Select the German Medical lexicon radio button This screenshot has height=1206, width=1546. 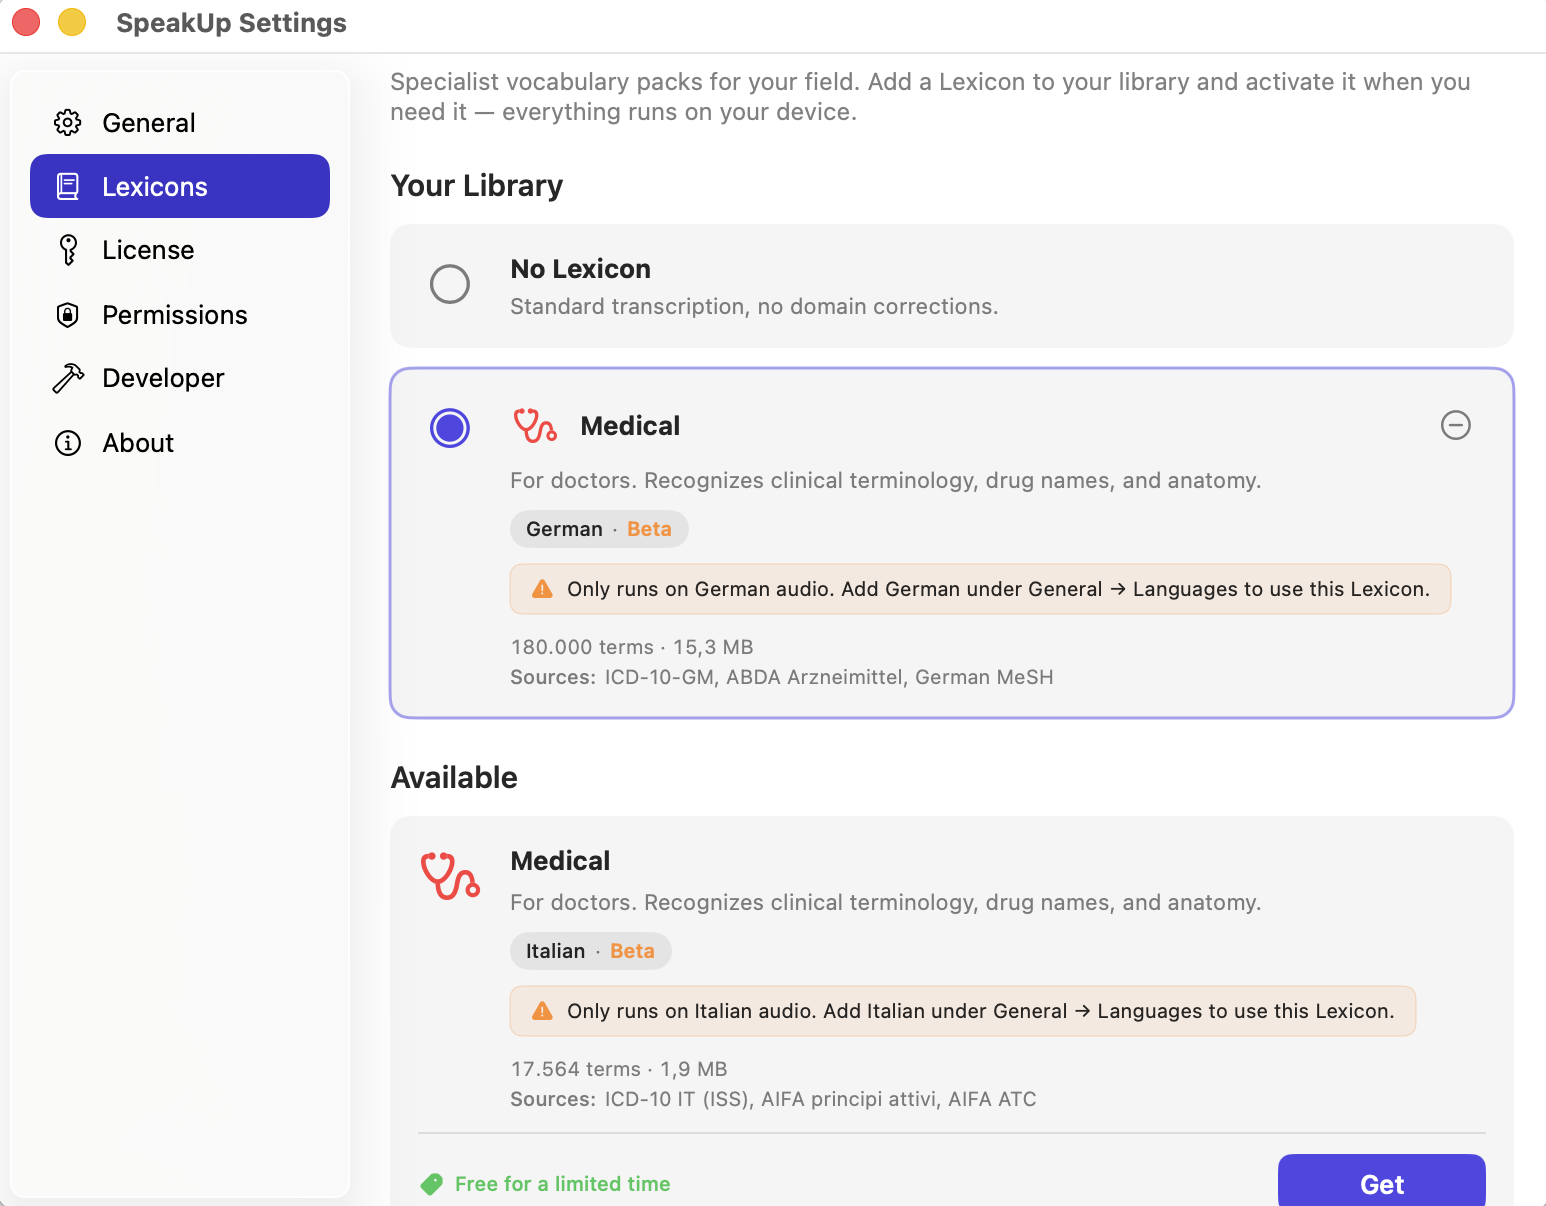[x=450, y=428]
